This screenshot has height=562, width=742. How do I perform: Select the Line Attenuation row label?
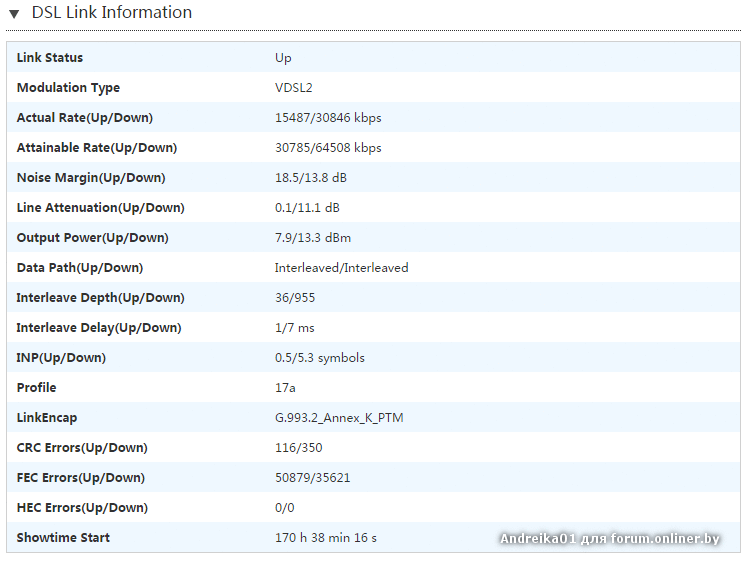pyautogui.click(x=100, y=208)
